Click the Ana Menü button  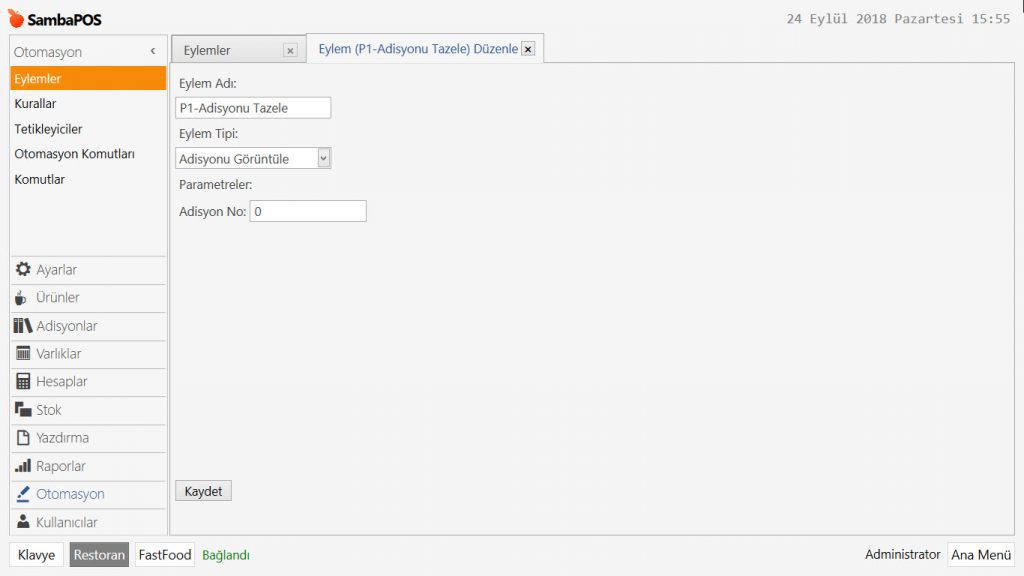point(980,555)
